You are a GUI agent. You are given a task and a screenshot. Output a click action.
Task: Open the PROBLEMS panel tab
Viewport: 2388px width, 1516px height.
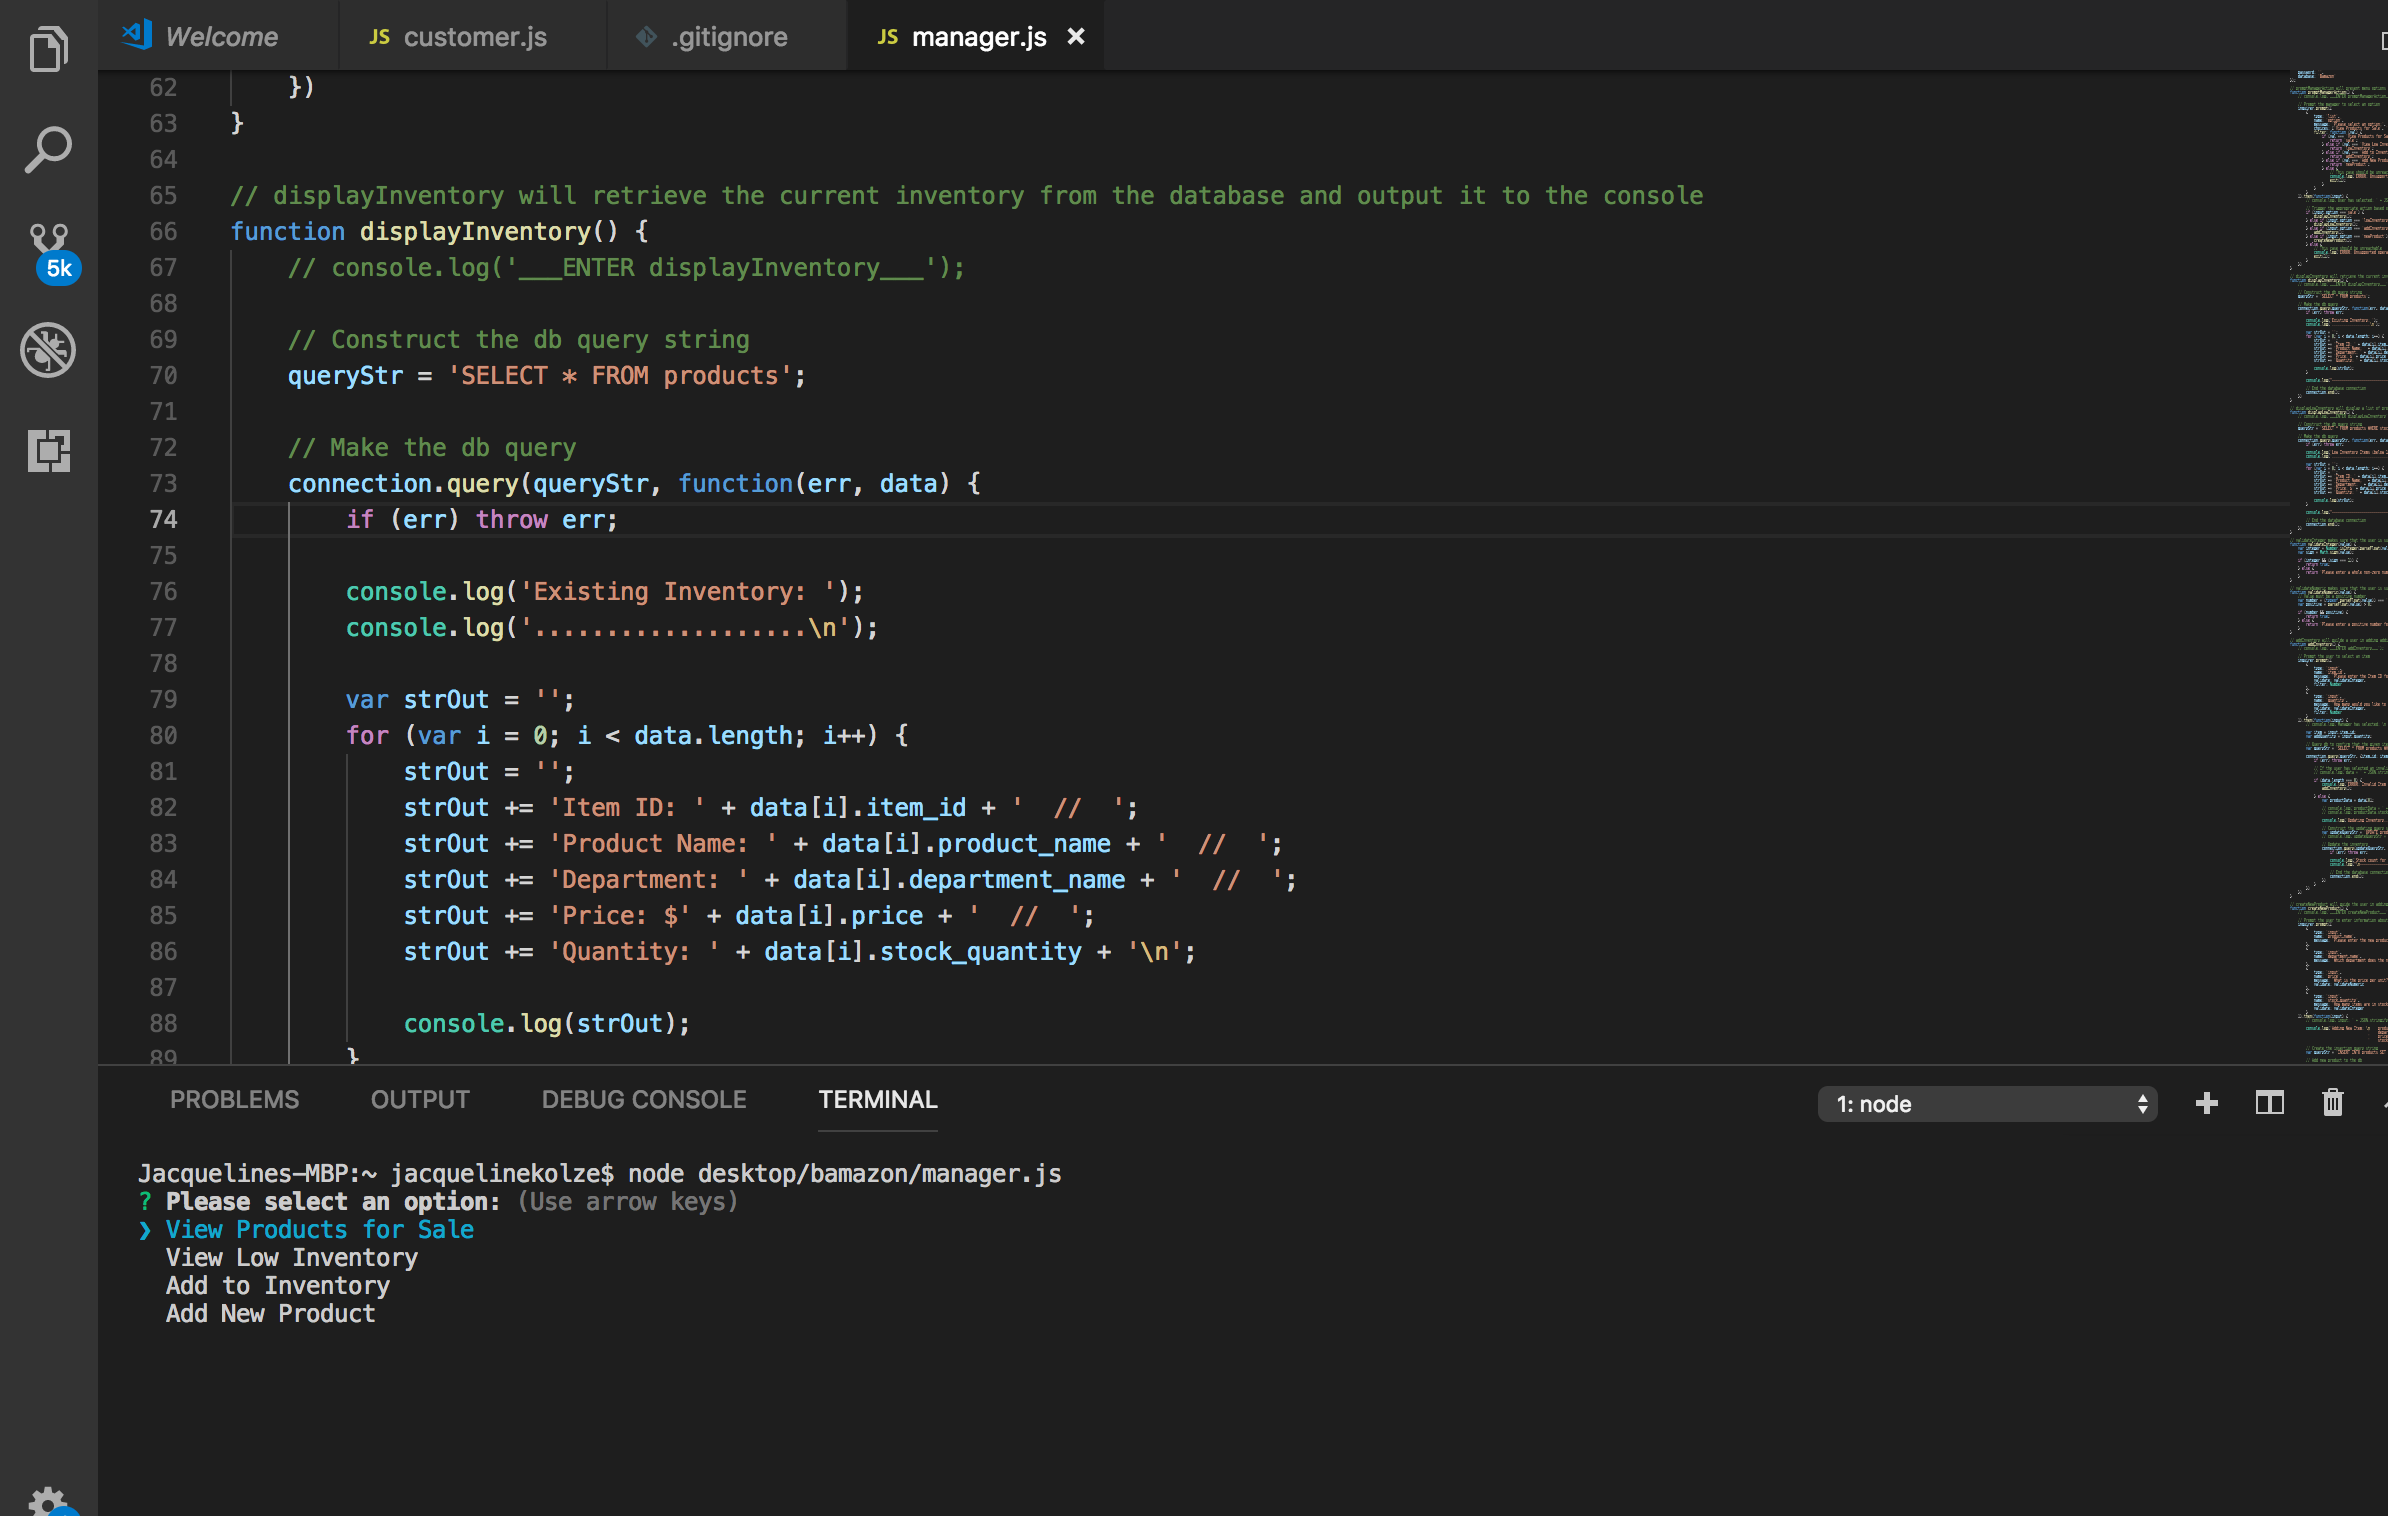coord(234,1100)
